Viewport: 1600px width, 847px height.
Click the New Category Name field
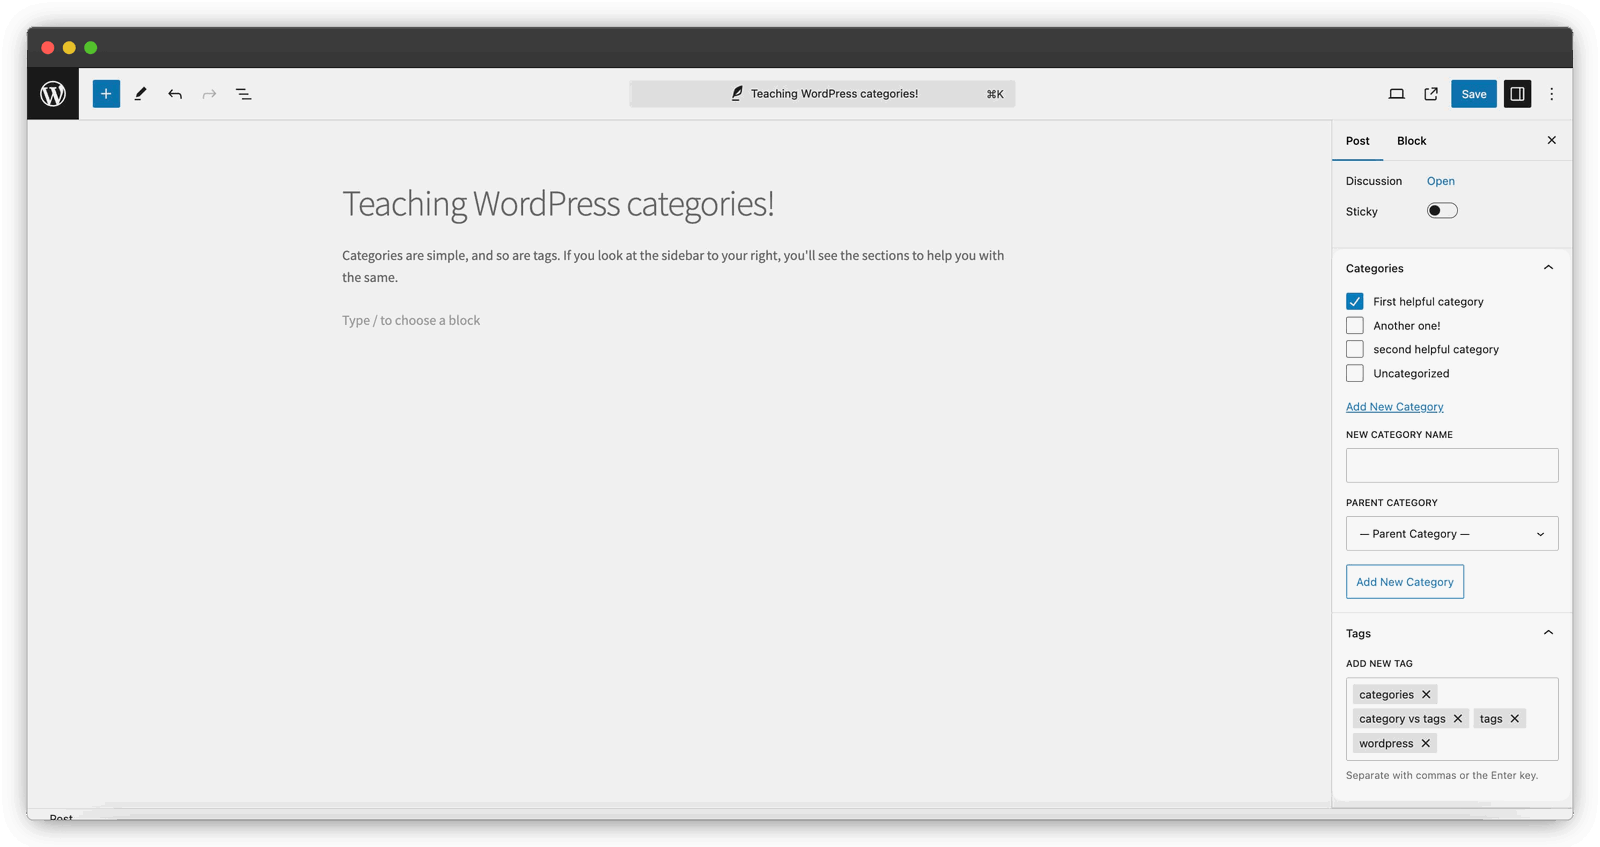coord(1451,465)
